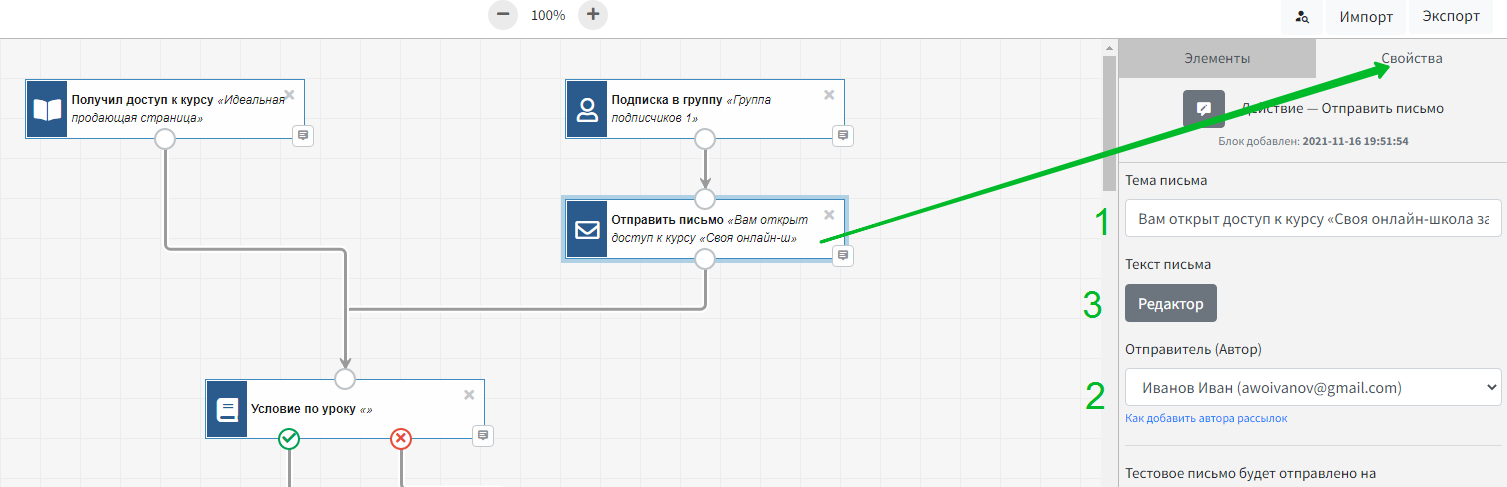The width and height of the screenshot is (1507, 487).
Task: Delete the 'Условие по уроку' block
Action: tap(469, 394)
